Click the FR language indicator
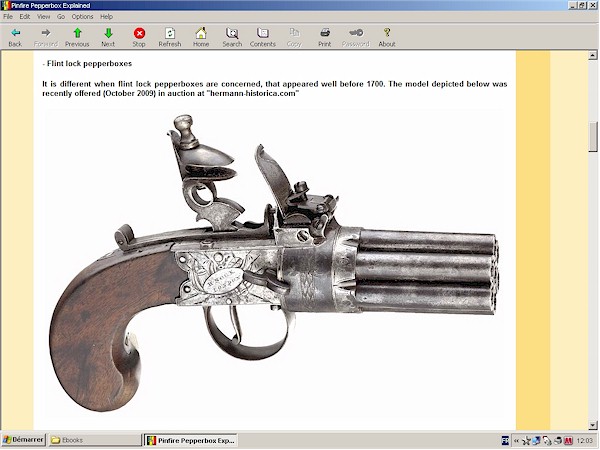The image size is (600, 450). coord(505,440)
